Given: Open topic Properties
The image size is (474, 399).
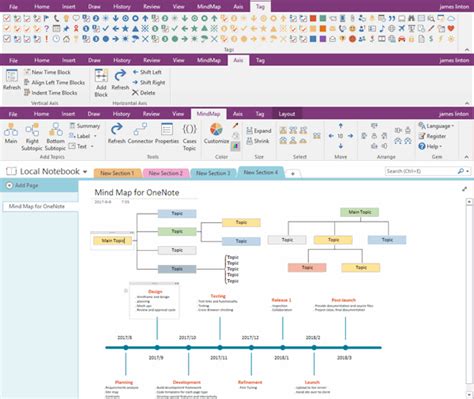Looking at the screenshot, I should [167, 133].
